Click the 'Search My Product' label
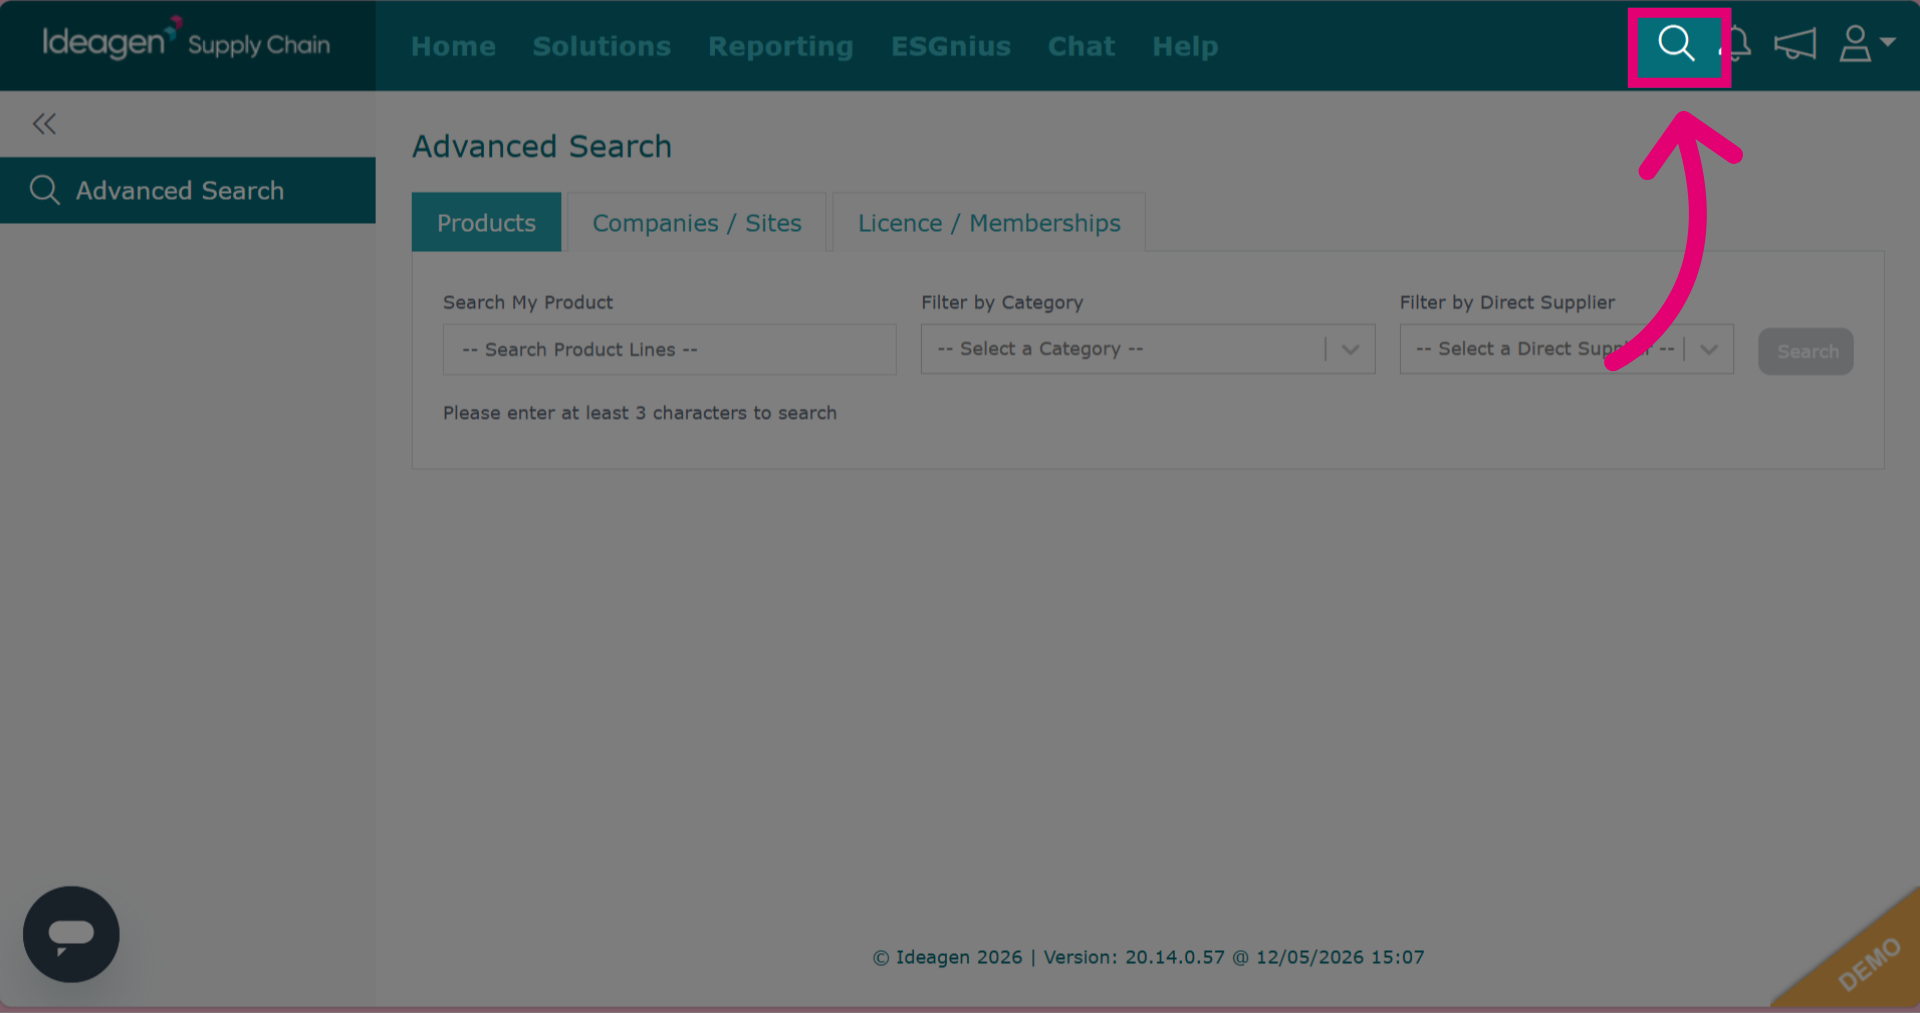 [528, 302]
